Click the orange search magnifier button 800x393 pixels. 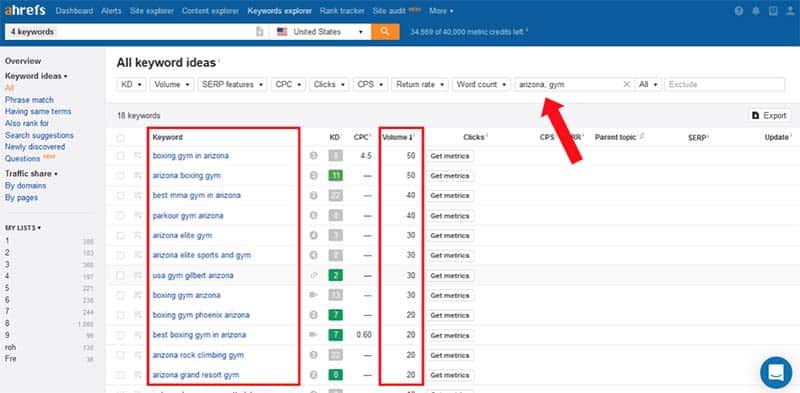[385, 32]
